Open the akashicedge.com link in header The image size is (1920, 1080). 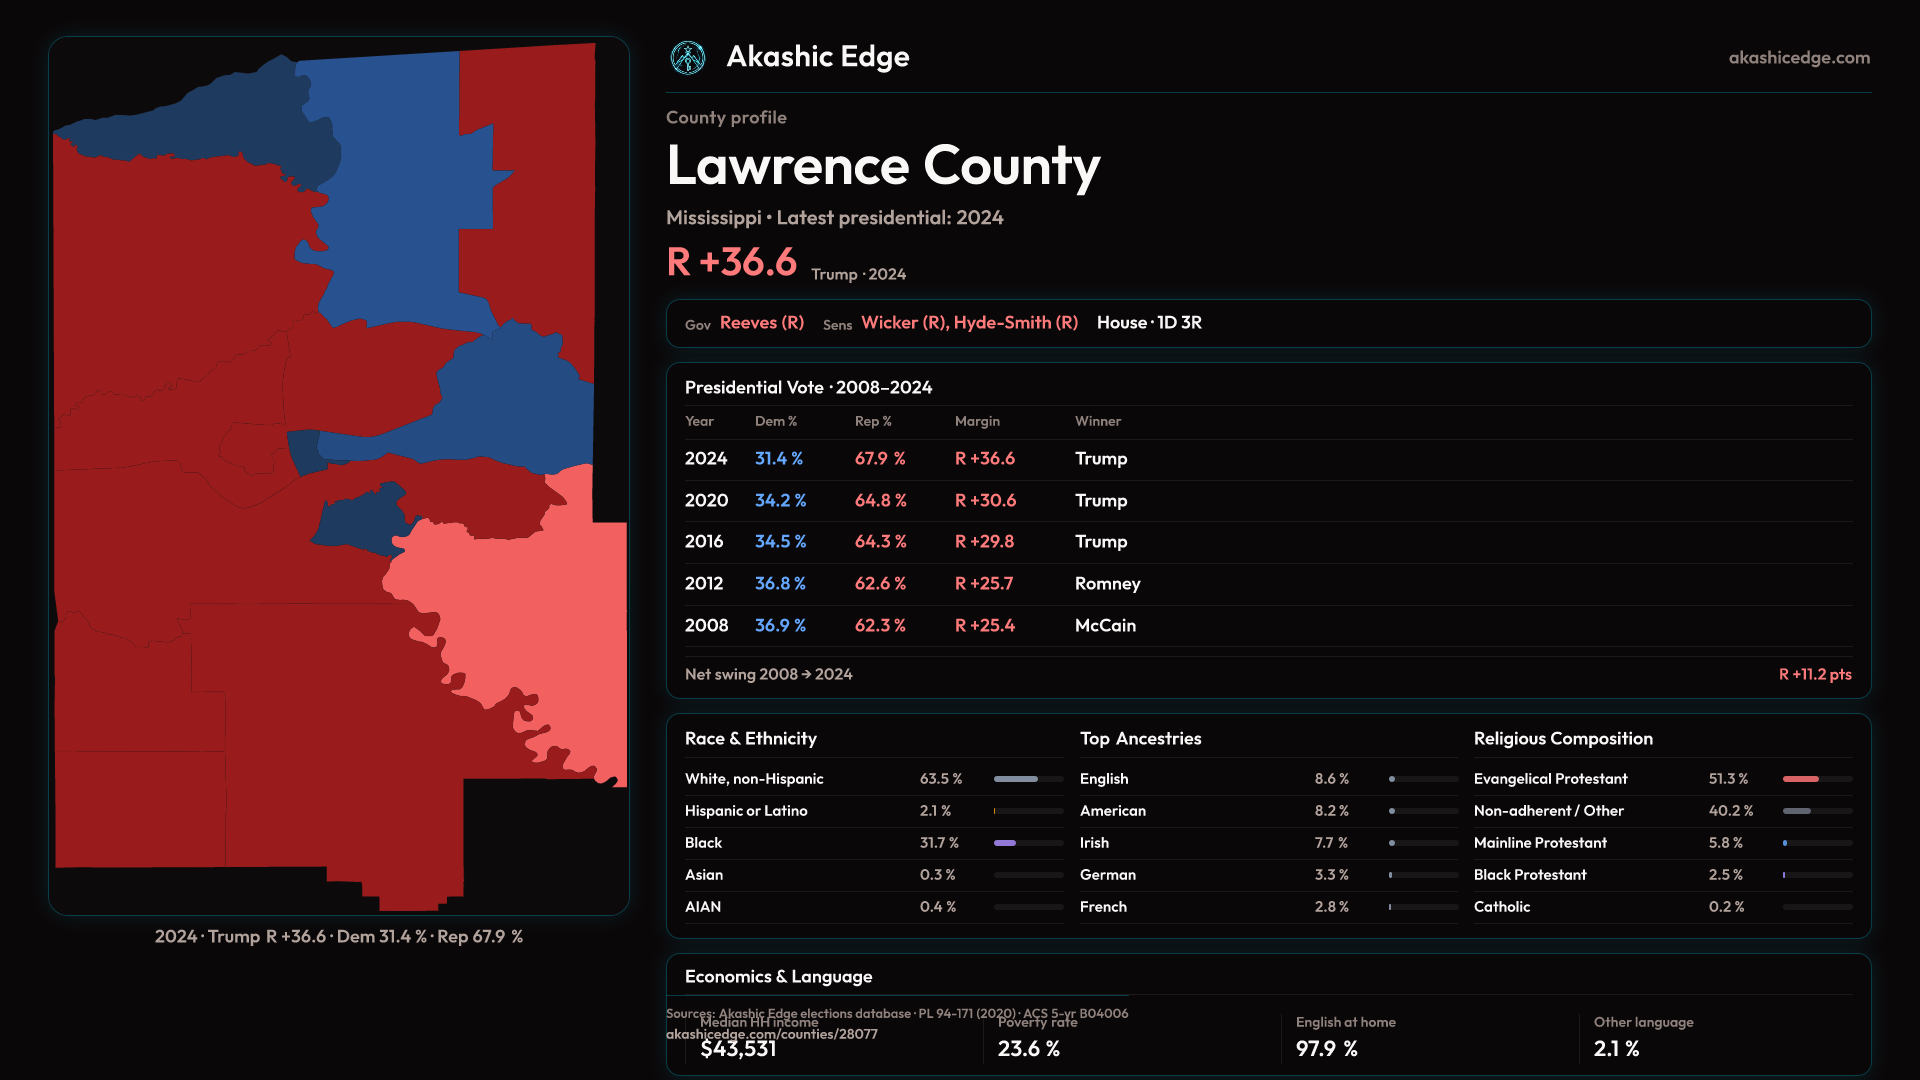point(1798,58)
